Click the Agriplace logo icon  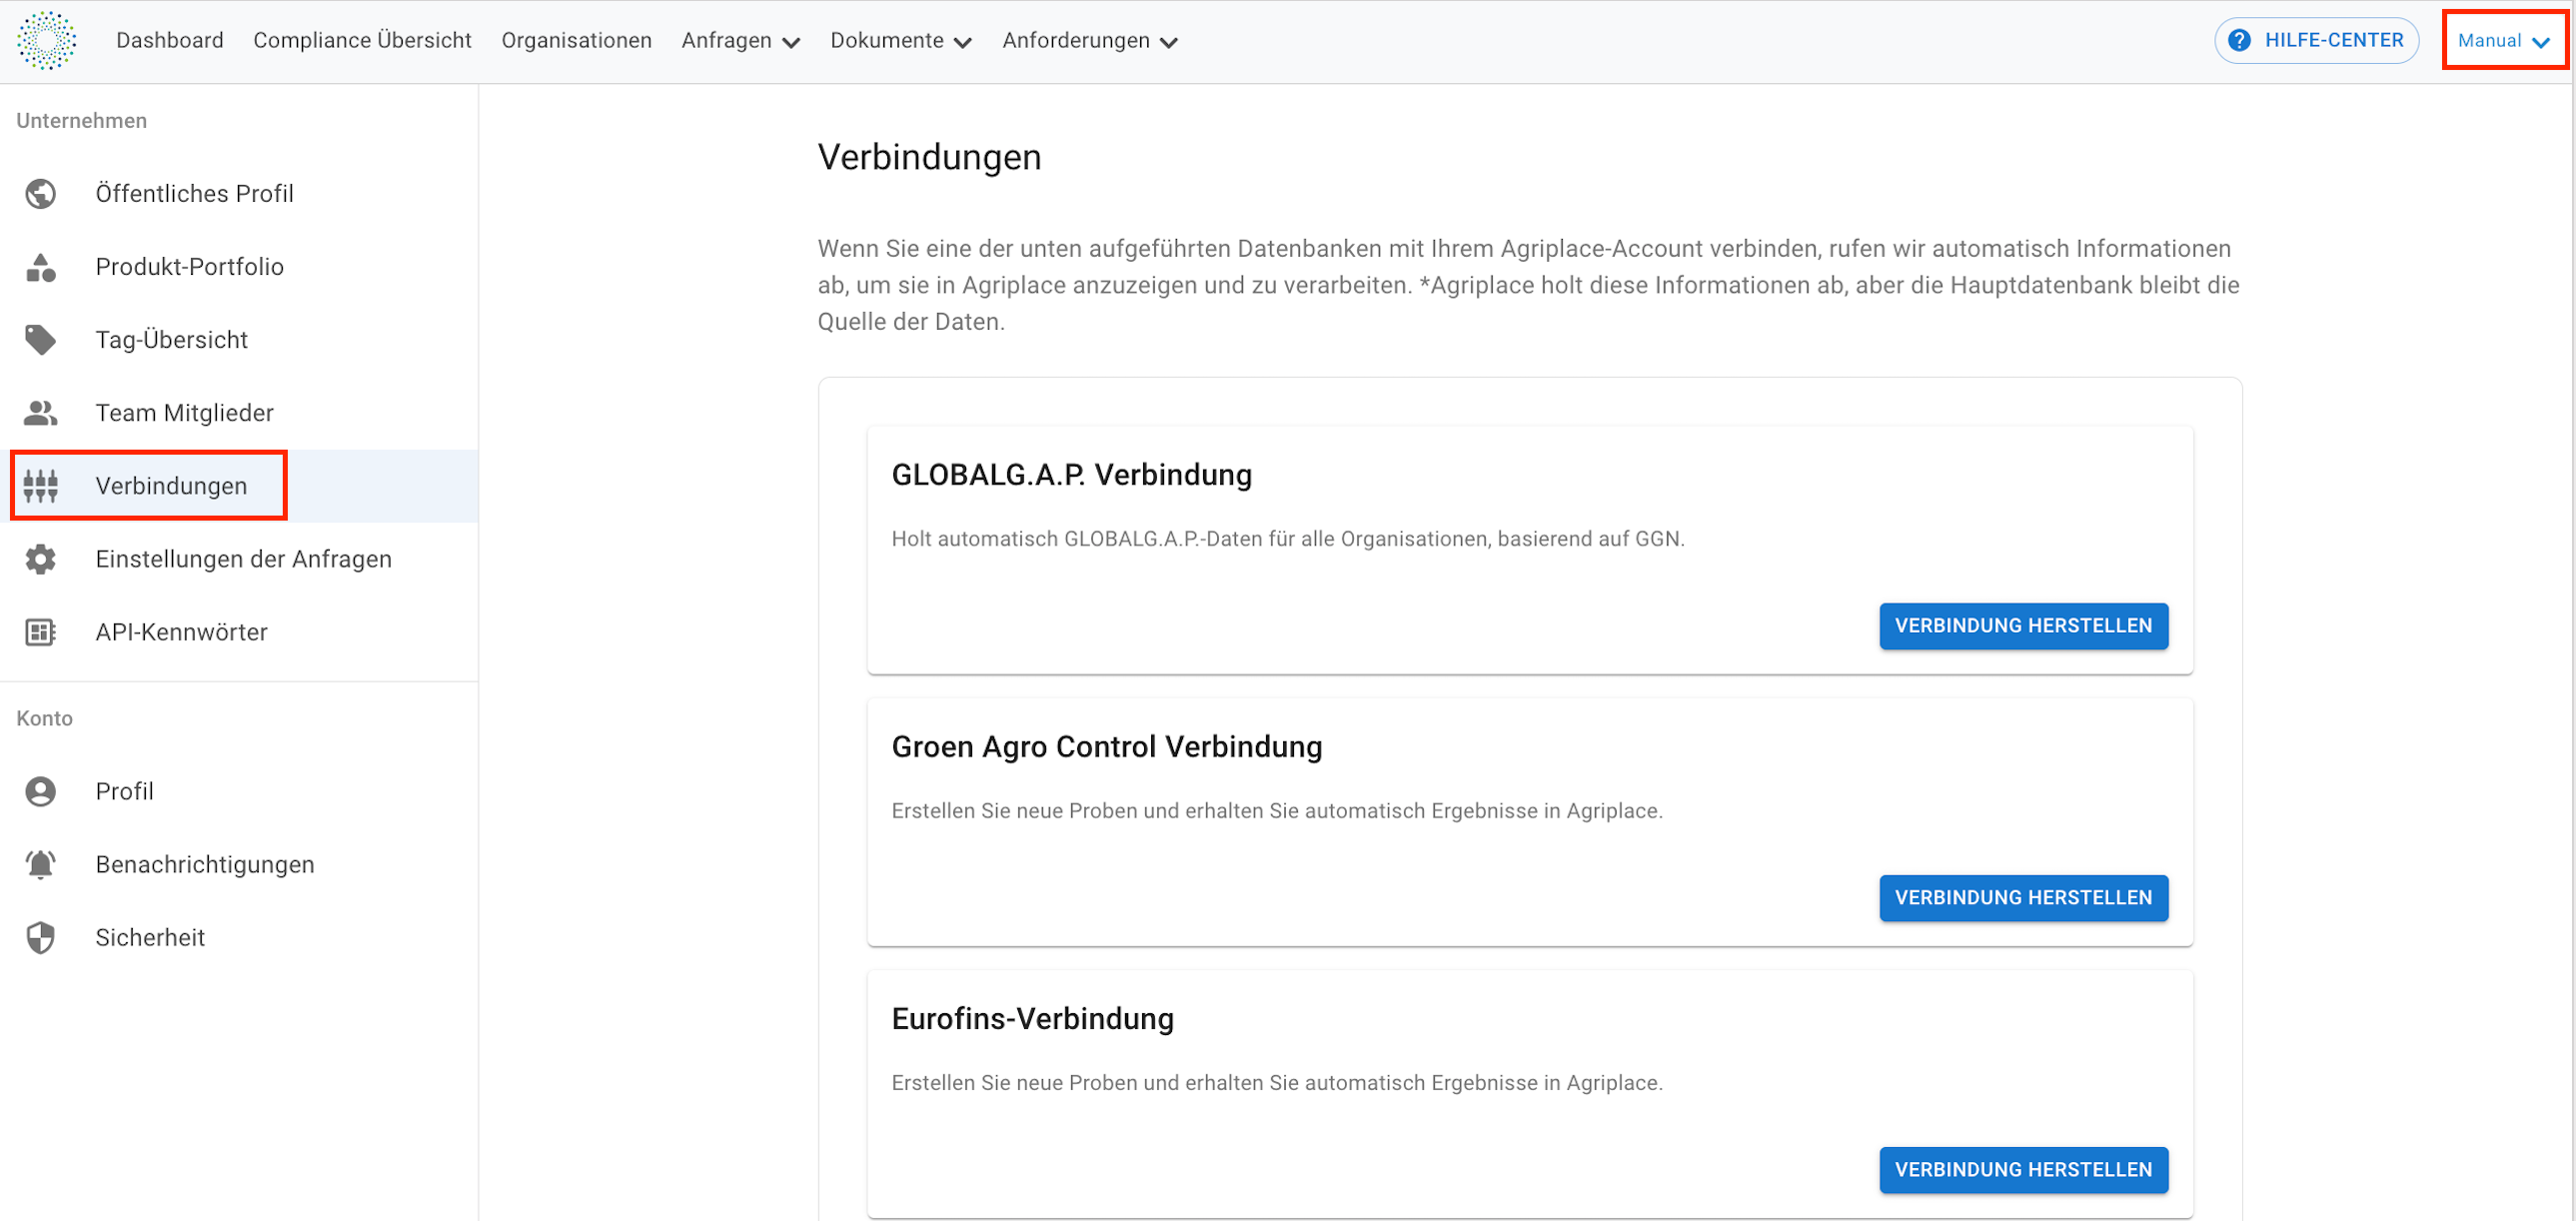[x=46, y=41]
